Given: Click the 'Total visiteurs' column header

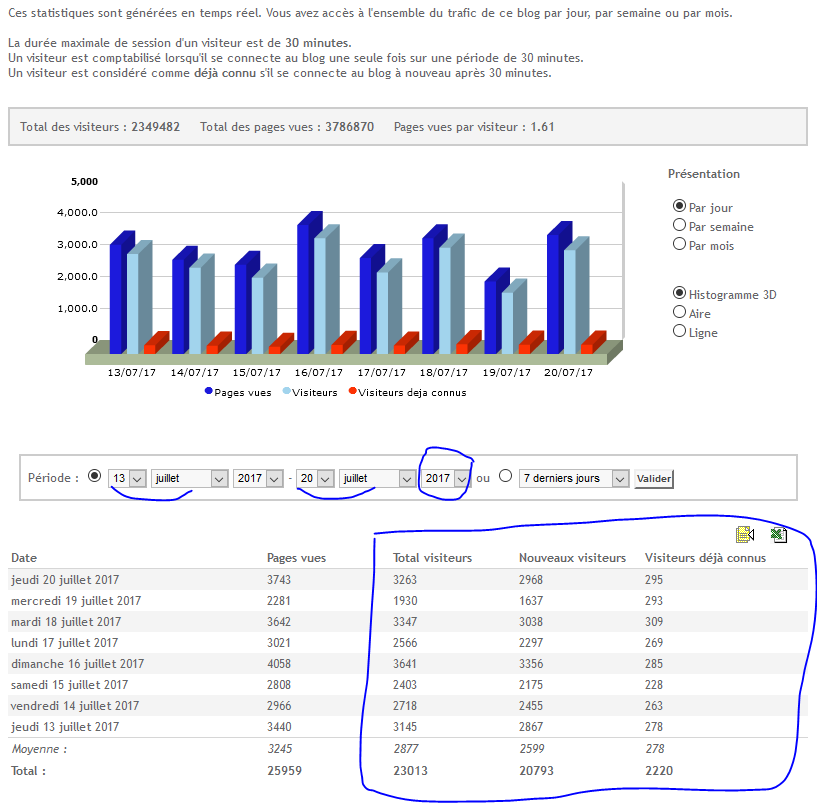Looking at the screenshot, I should tap(432, 558).
